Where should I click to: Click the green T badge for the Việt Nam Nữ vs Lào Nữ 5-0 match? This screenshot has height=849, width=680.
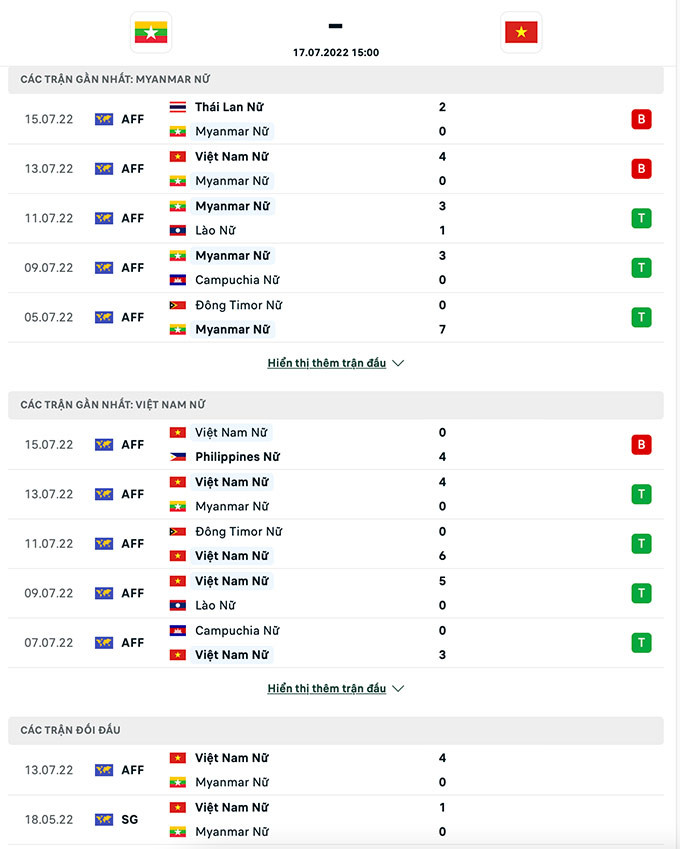click(x=641, y=593)
